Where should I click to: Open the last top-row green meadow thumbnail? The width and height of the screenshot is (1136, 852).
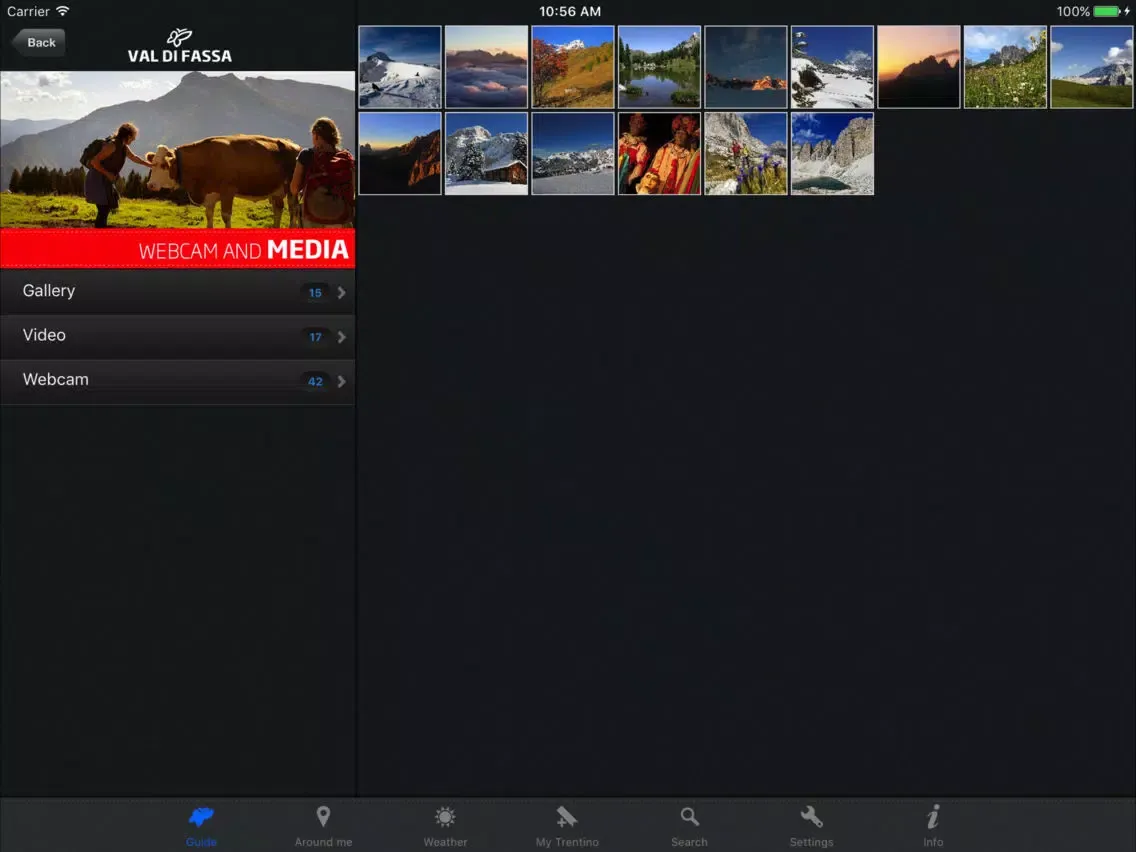1091,67
